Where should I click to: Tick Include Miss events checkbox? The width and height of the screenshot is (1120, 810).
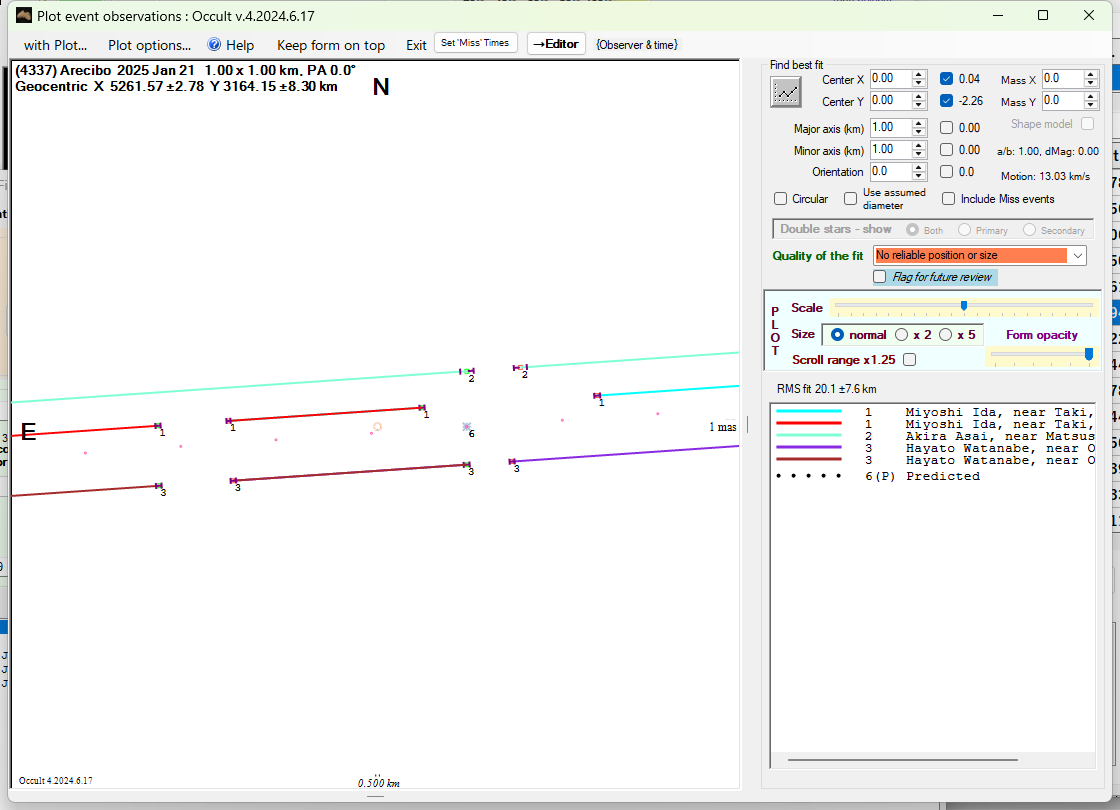coord(949,199)
